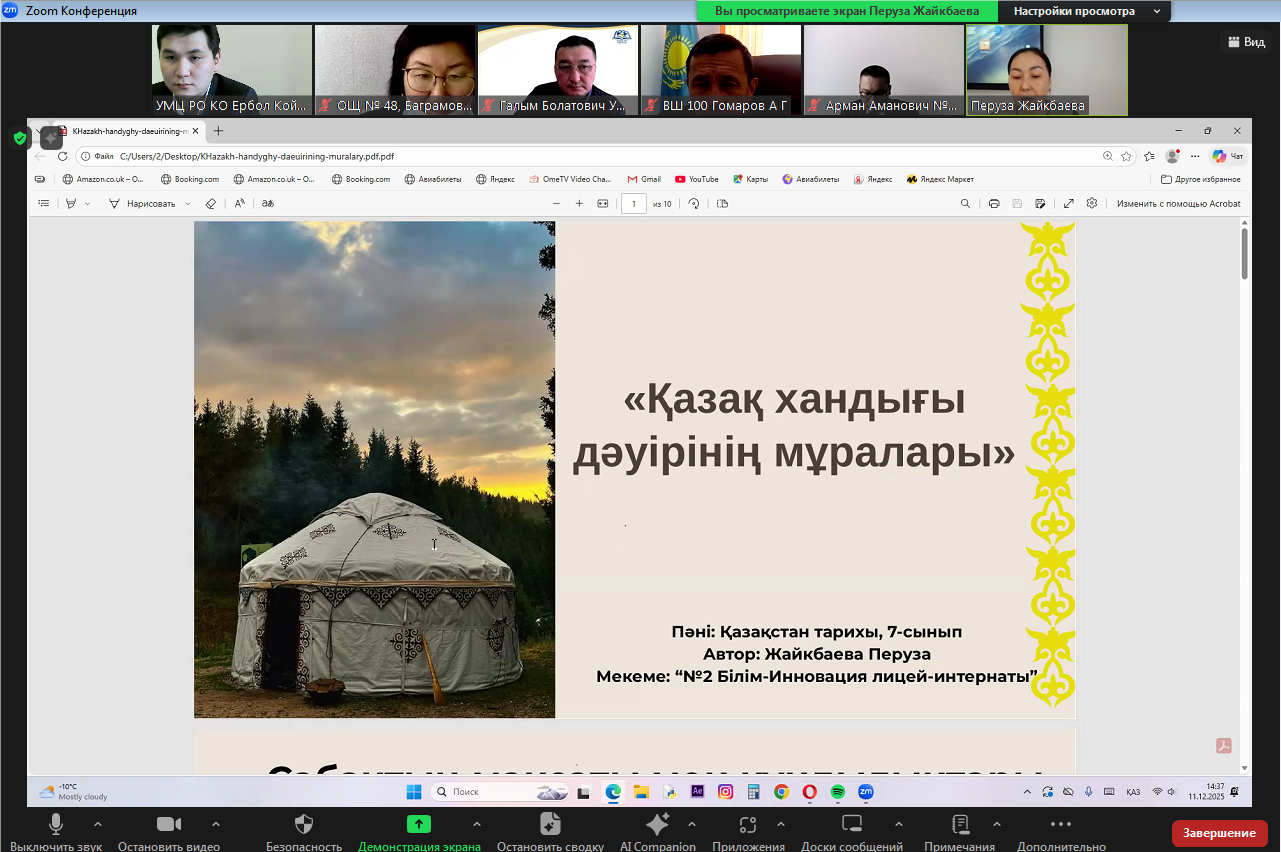Viewport: 1281px width, 852px height.
Task: Toggle fit-to-width page mode
Action: (601, 203)
